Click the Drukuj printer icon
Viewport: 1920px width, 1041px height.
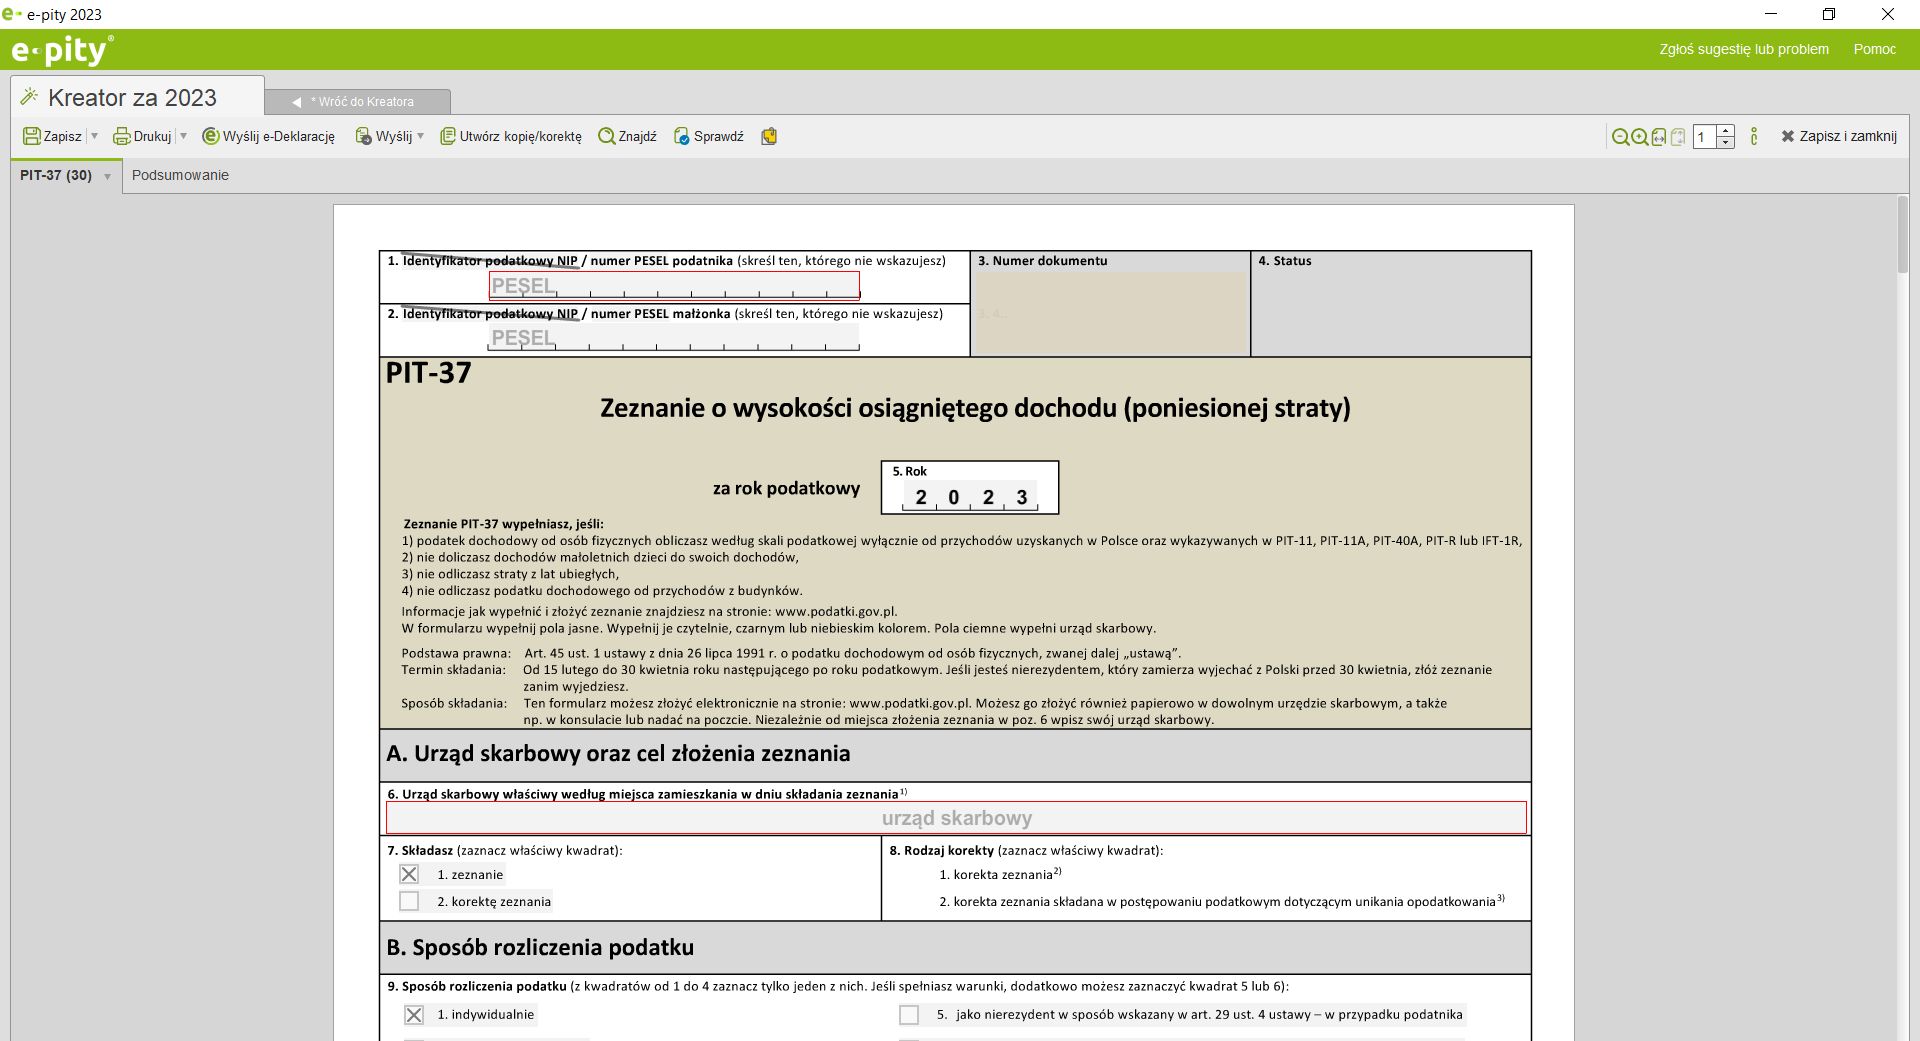point(122,136)
